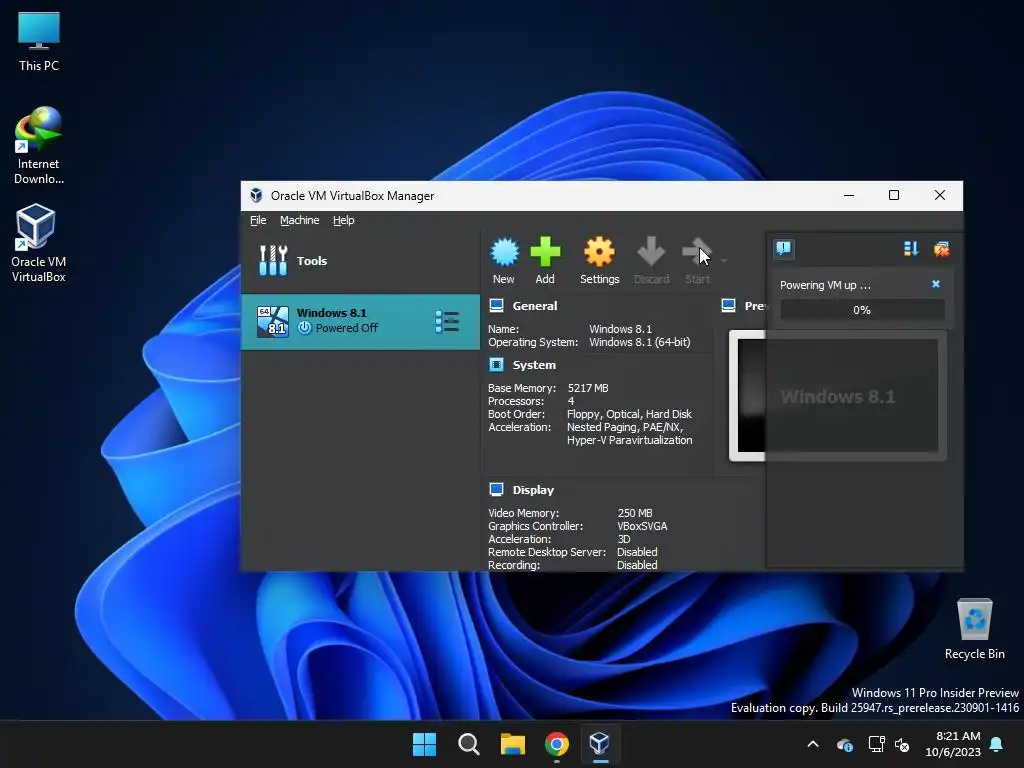Open the Windows Start menu
Image resolution: width=1024 pixels, height=768 pixels.
[424, 744]
